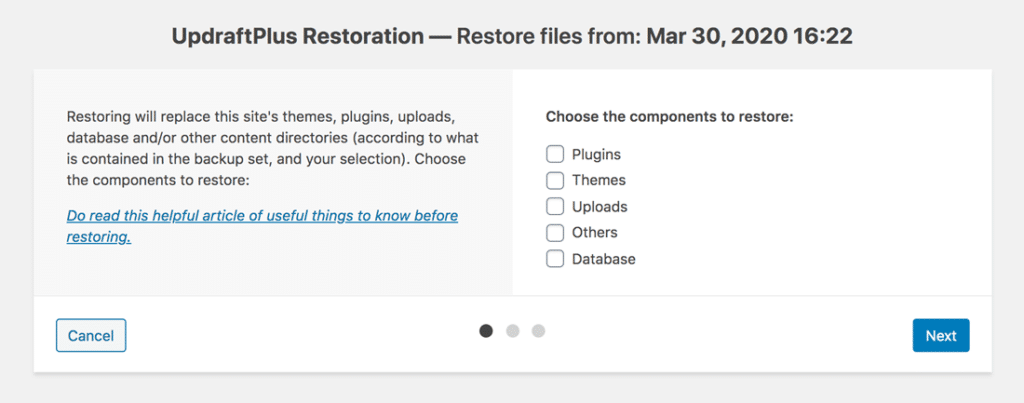Screen dimensions: 1024x403
Task: Check the Database restore option
Action: coord(555,259)
